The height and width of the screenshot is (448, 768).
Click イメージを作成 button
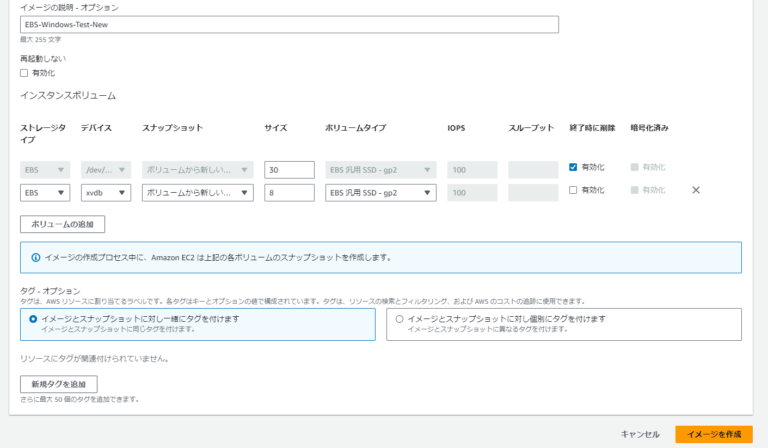click(714, 434)
